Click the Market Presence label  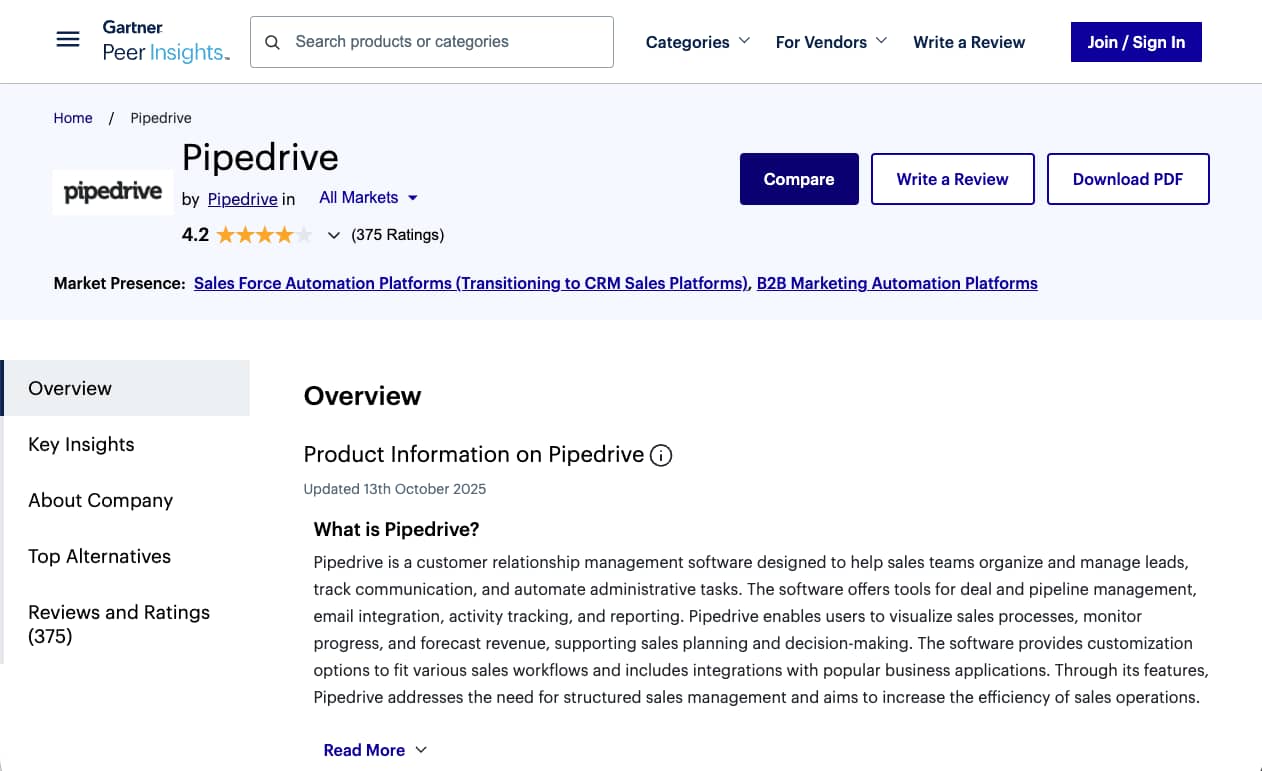point(120,283)
